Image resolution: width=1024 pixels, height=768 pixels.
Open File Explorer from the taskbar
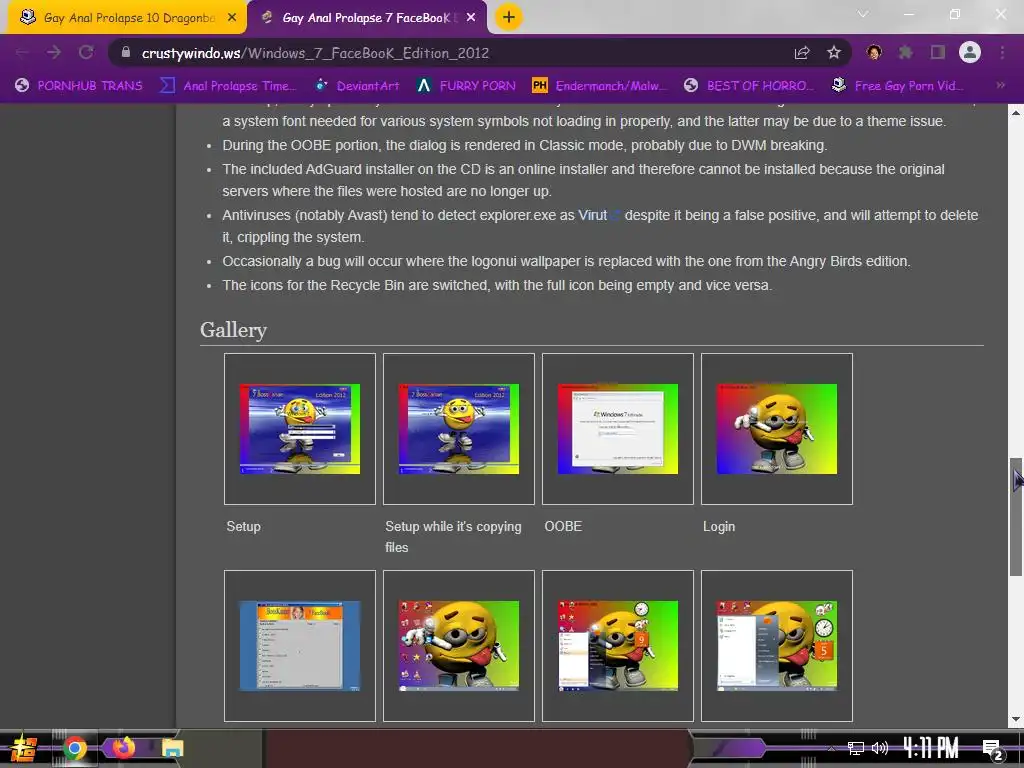pos(172,748)
